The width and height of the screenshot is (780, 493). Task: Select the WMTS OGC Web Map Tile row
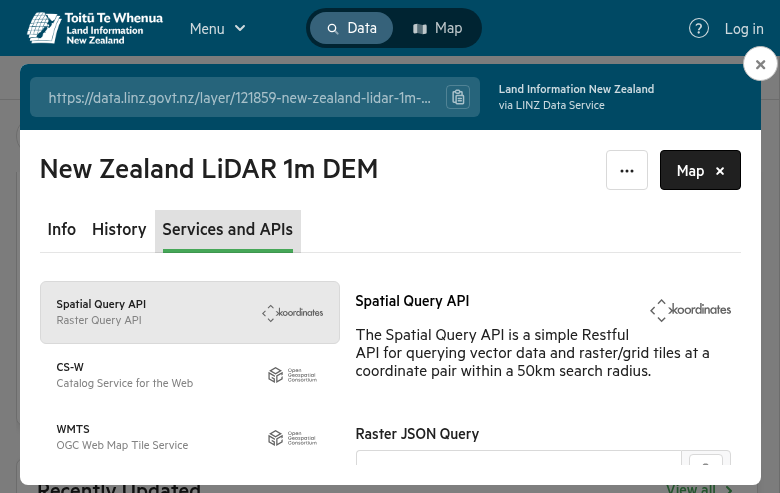tap(190, 437)
